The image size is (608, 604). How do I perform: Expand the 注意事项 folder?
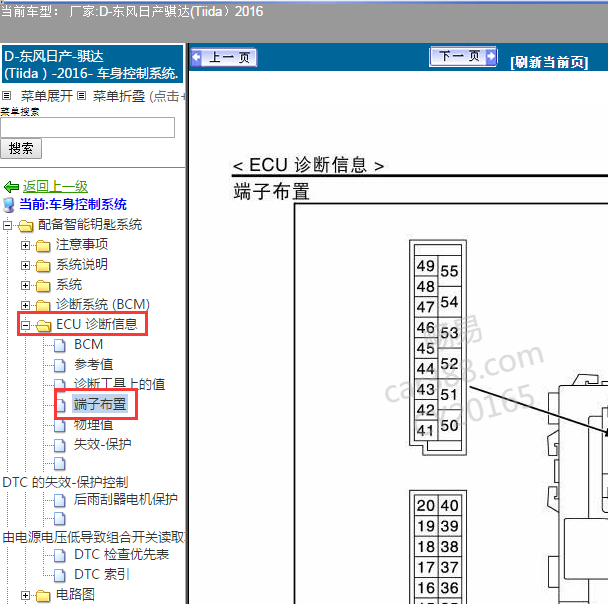[x=25, y=245]
